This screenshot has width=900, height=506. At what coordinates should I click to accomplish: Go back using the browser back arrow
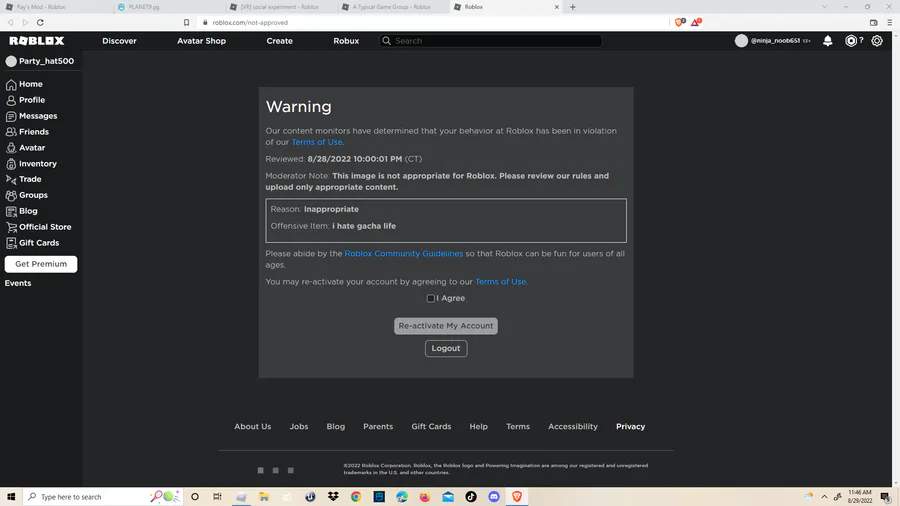pyautogui.click(x=10, y=22)
